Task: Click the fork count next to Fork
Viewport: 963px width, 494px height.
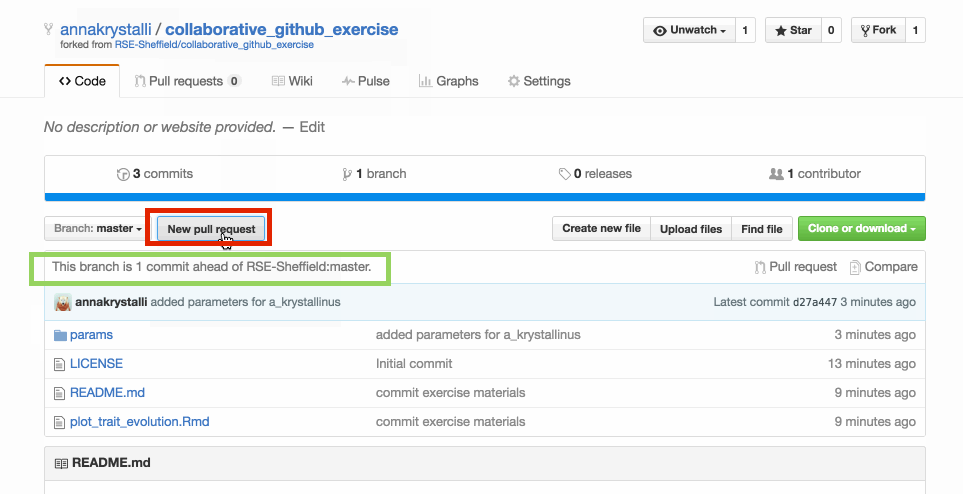Action: 915,30
